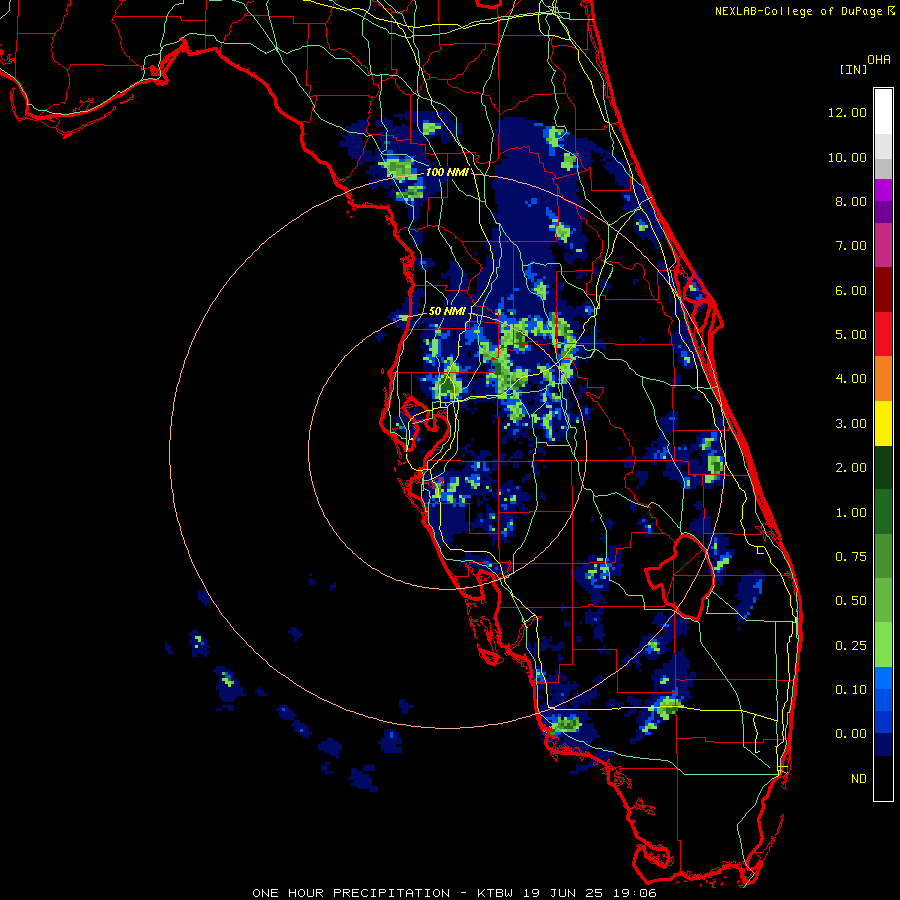Click the 12.00 legend value
900x900 pixels.
pyautogui.click(x=847, y=112)
